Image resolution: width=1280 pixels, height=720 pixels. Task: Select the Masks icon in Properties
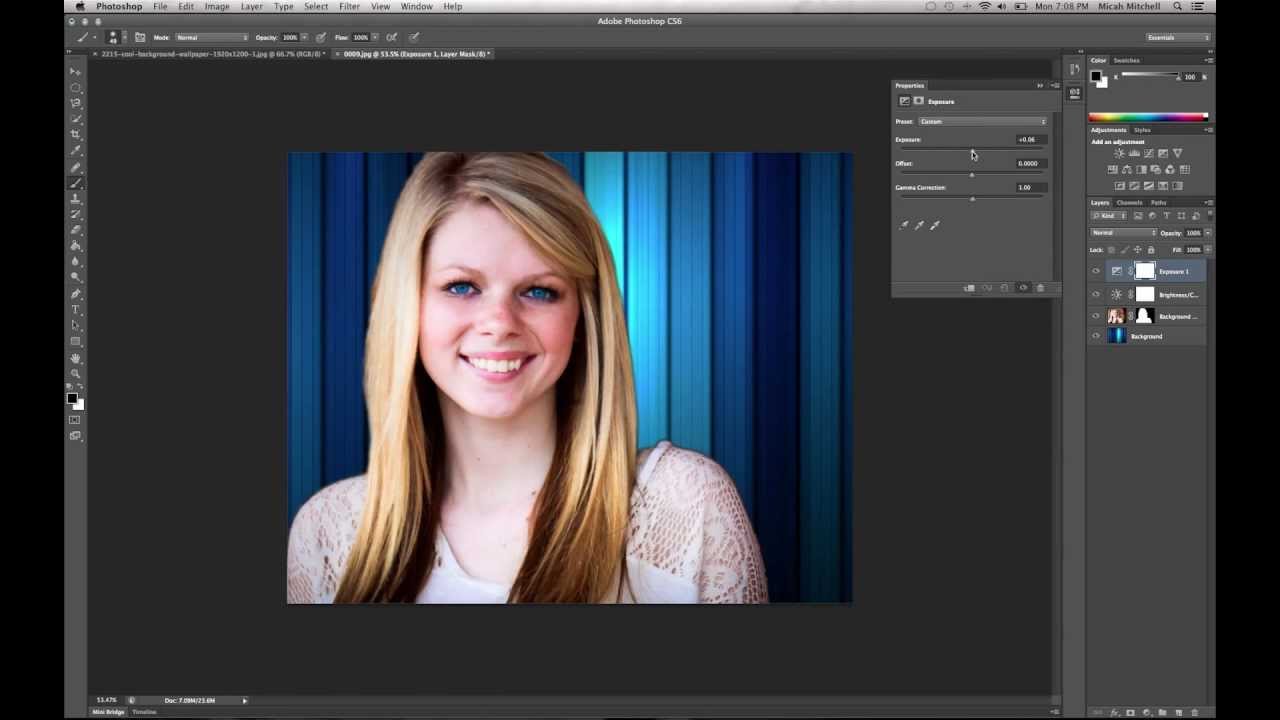click(918, 101)
